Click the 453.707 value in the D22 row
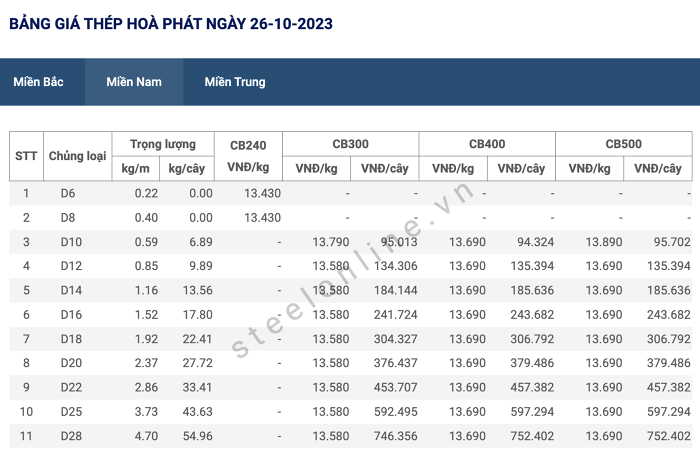 point(396,387)
